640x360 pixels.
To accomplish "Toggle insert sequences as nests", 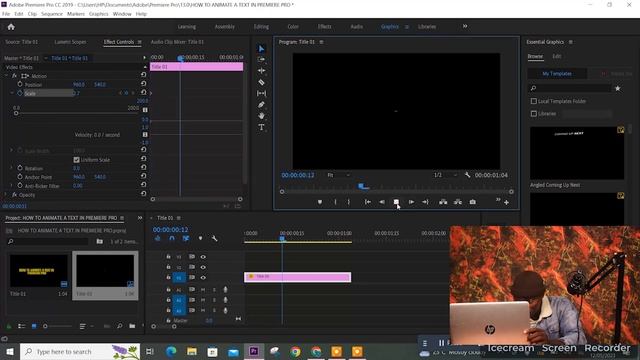I will coord(158,238).
